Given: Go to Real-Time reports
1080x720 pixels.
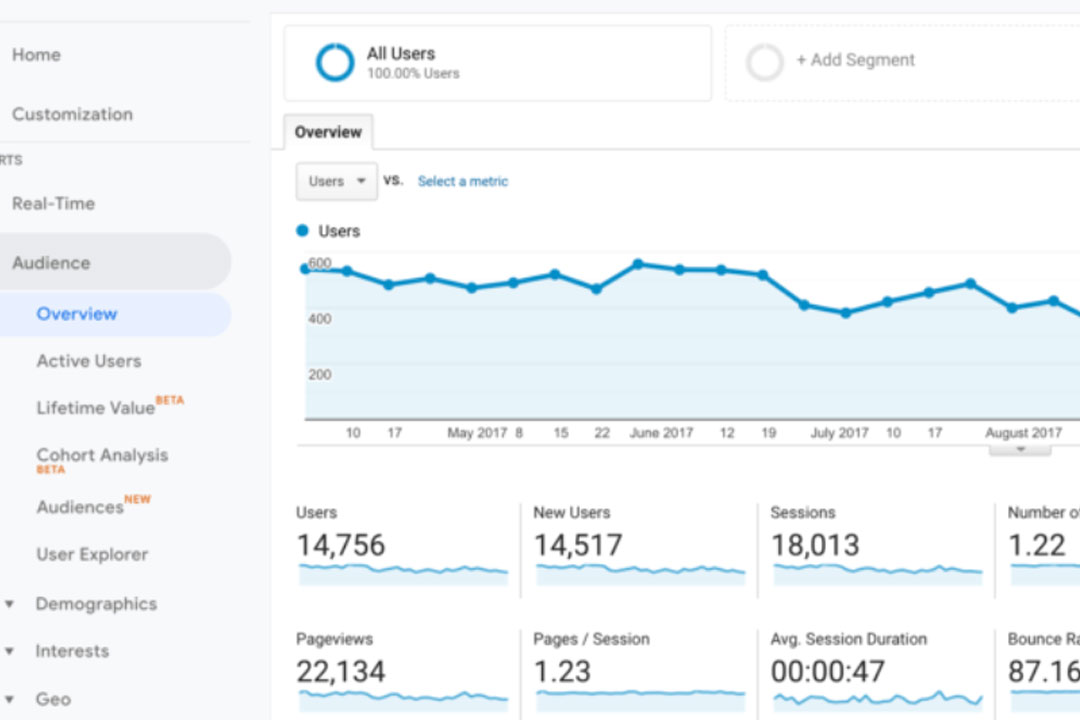Looking at the screenshot, I should click(53, 203).
